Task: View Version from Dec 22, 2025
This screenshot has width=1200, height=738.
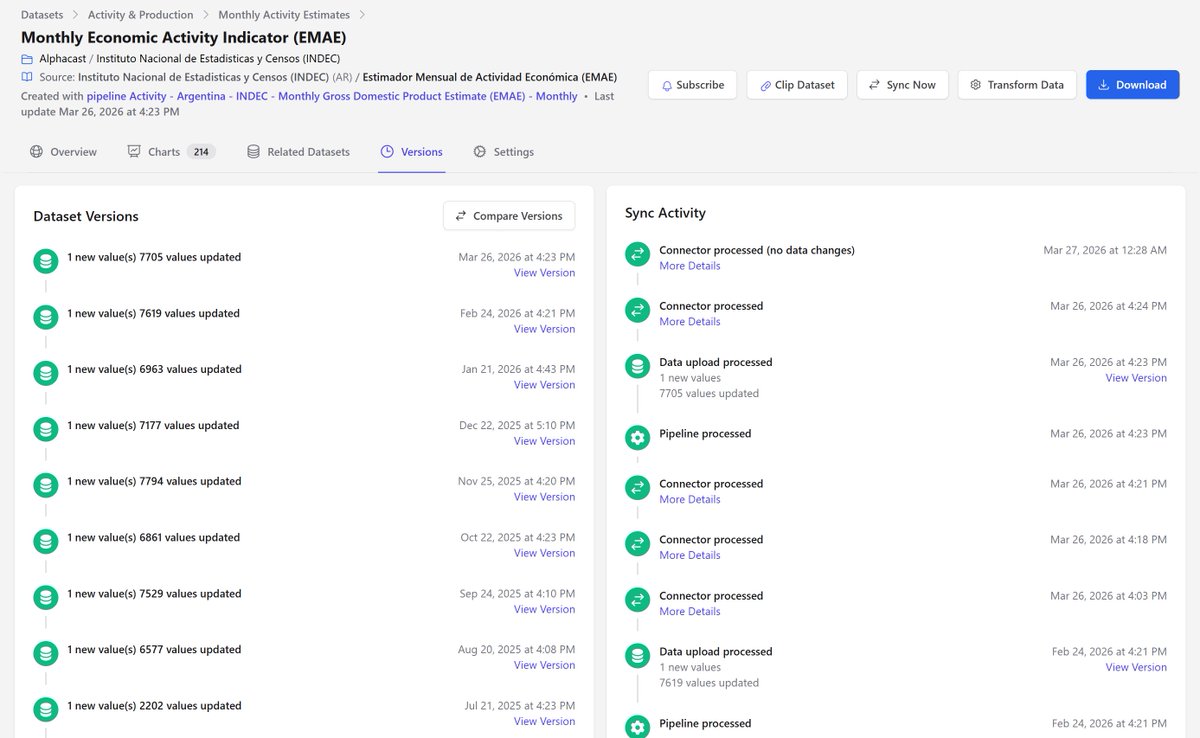Action: pos(544,441)
